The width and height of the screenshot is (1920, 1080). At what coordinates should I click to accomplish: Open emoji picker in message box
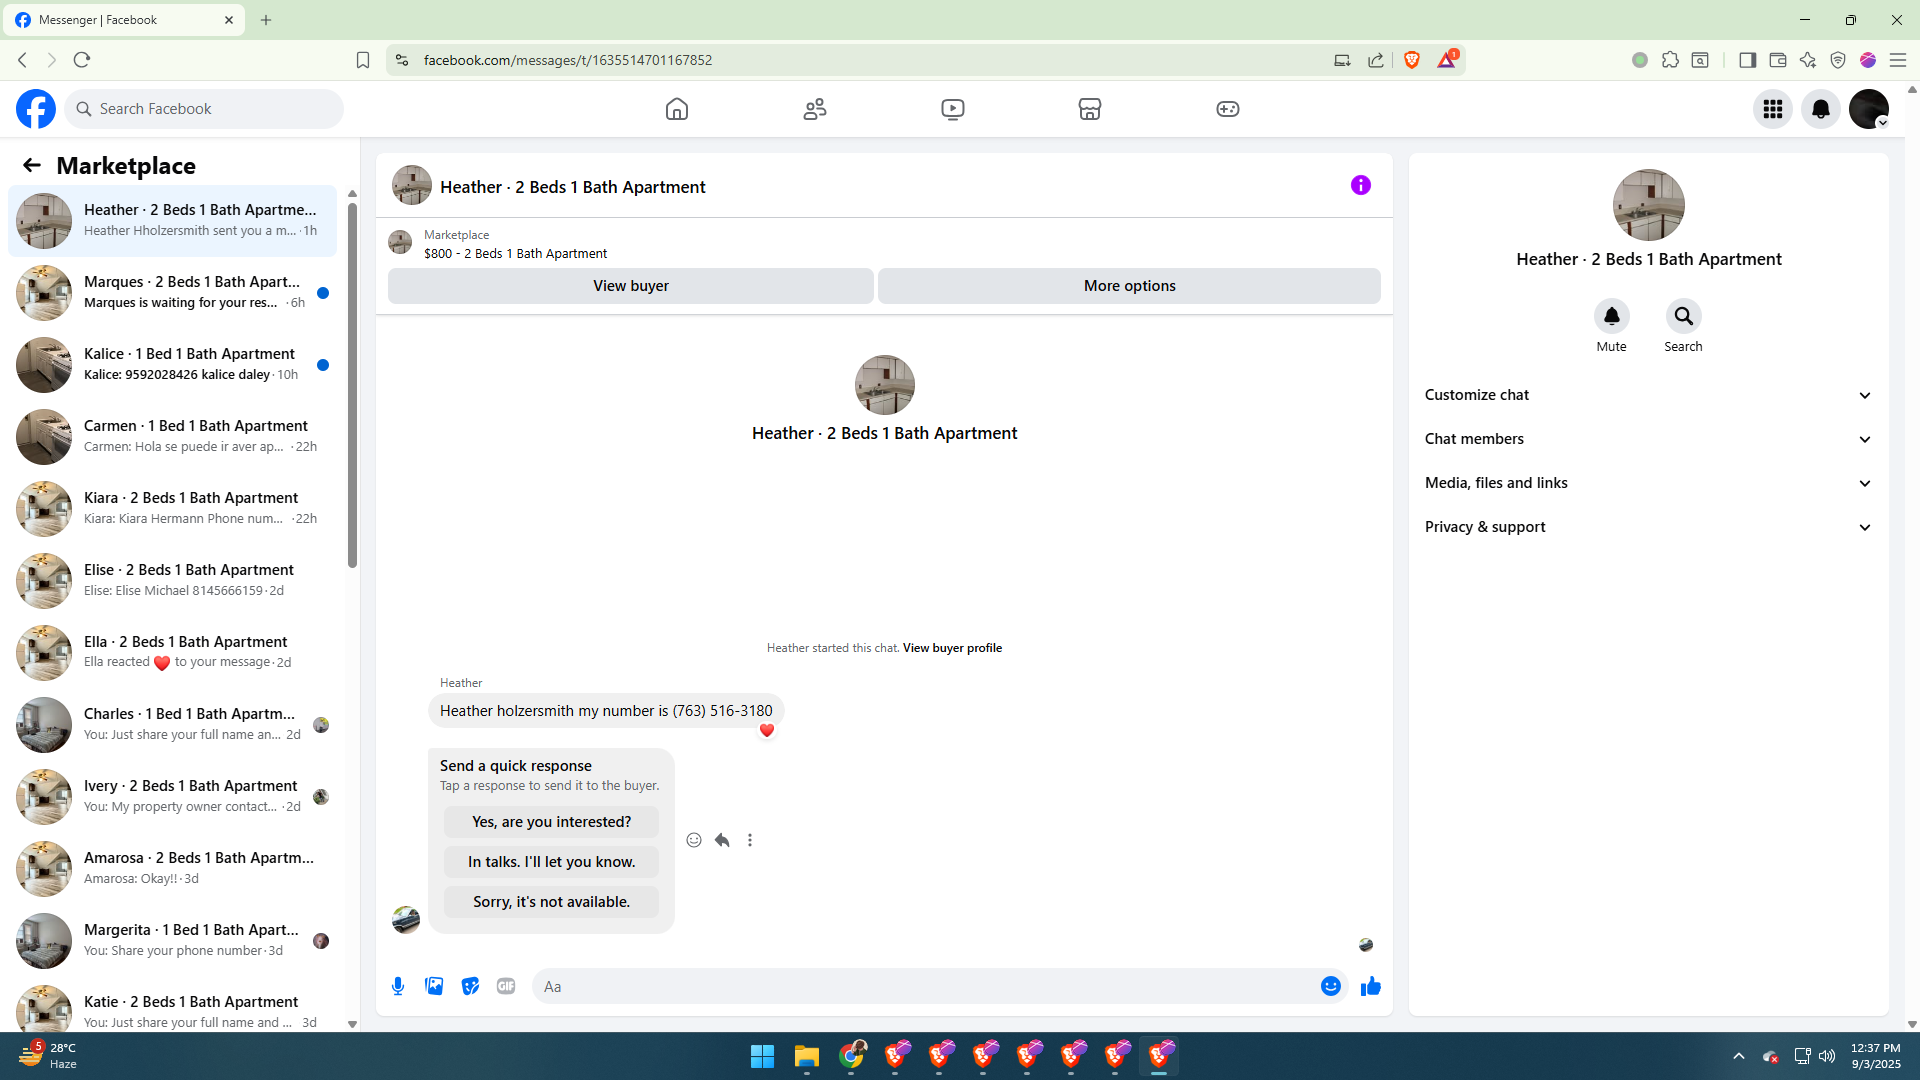[x=1330, y=986]
